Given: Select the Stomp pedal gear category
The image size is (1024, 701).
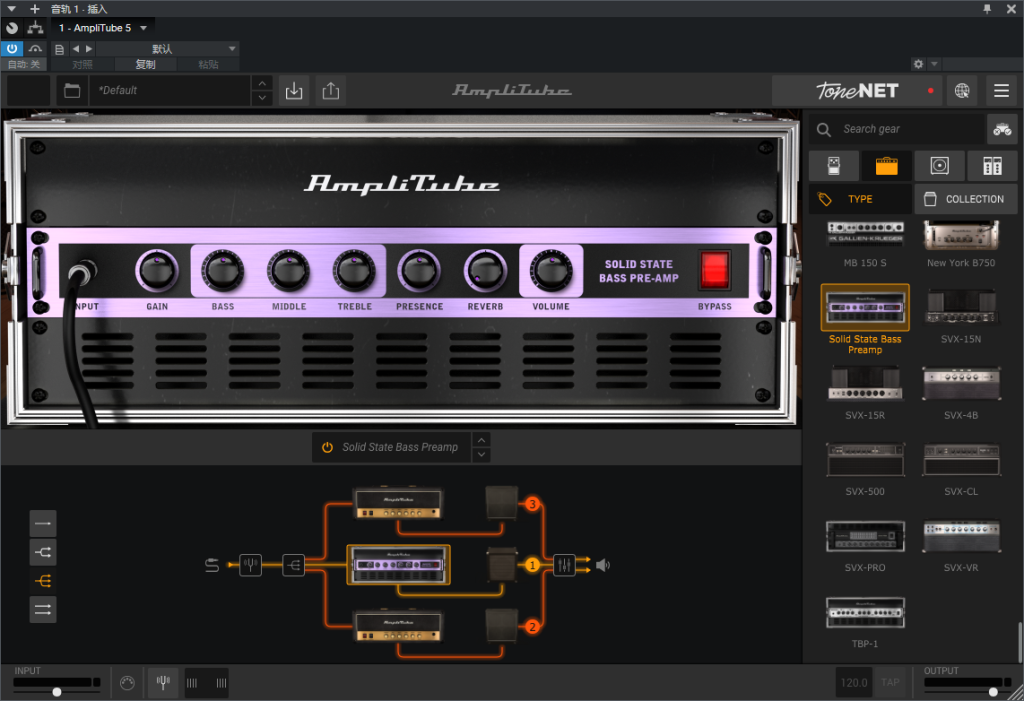Looking at the screenshot, I should coord(833,166).
